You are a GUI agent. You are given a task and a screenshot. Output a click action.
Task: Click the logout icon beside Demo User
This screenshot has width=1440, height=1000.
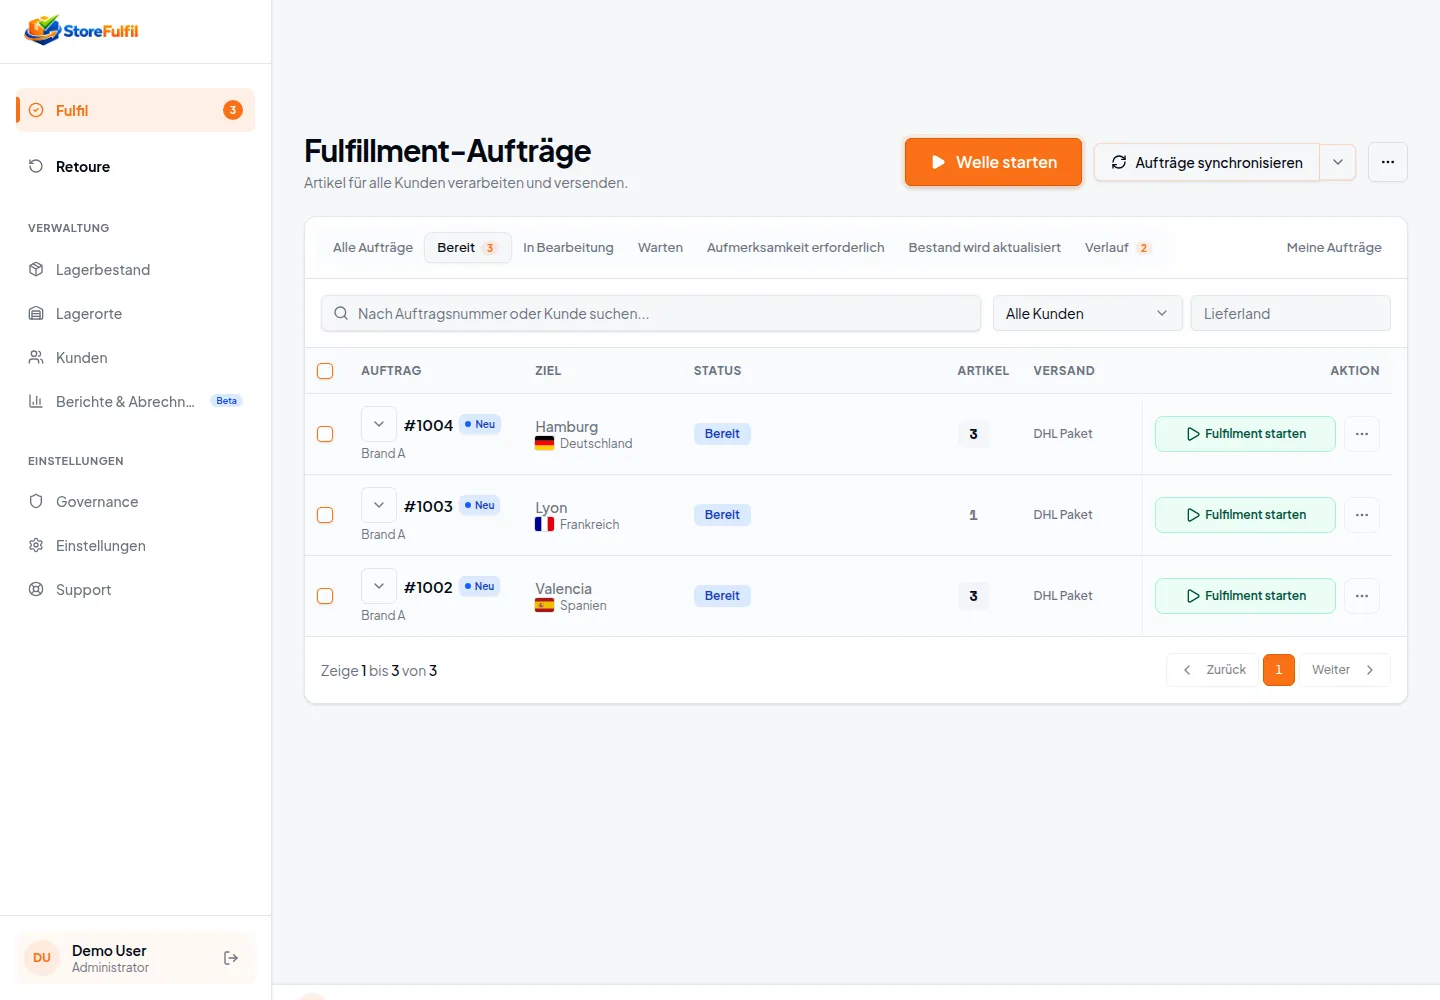[231, 958]
